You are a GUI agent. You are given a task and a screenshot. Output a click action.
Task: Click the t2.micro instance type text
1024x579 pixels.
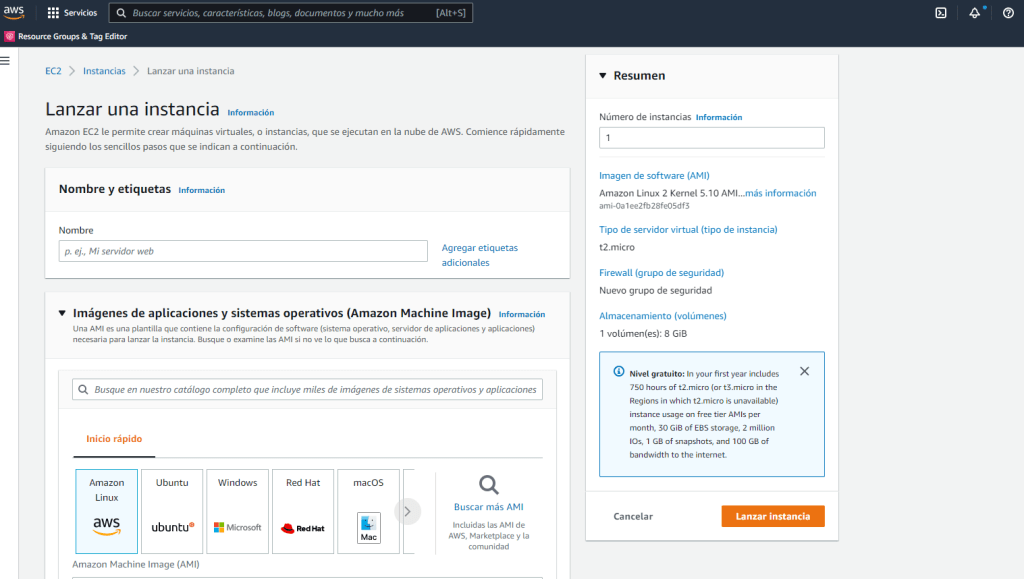pos(617,247)
